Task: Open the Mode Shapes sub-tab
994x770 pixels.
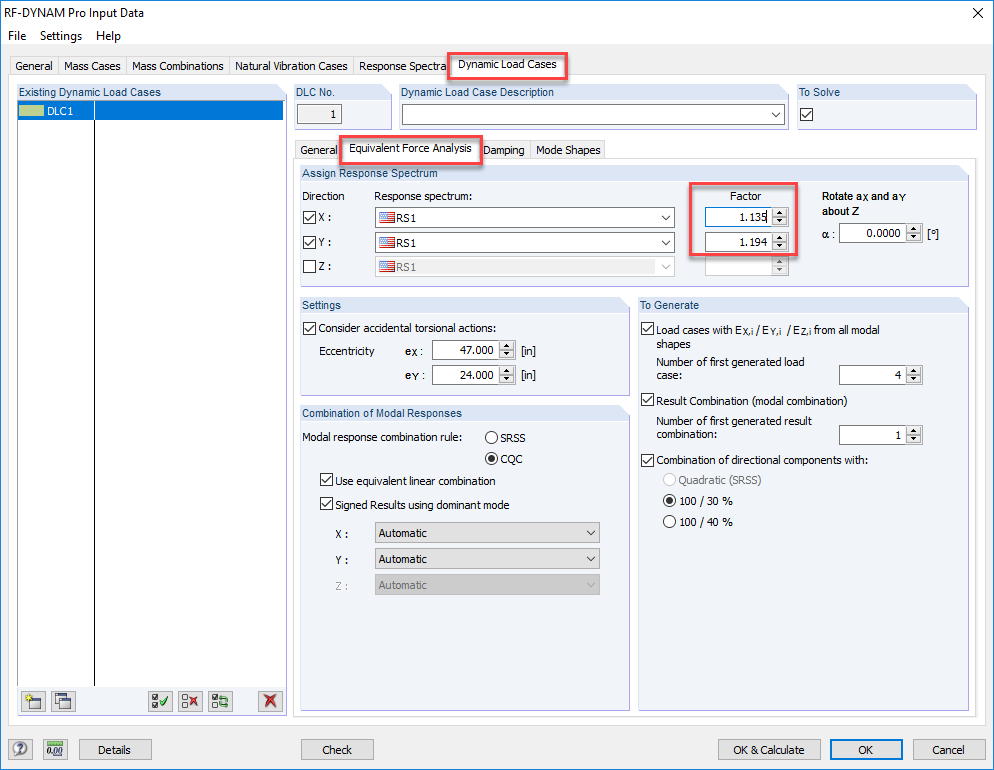Action: [568, 150]
